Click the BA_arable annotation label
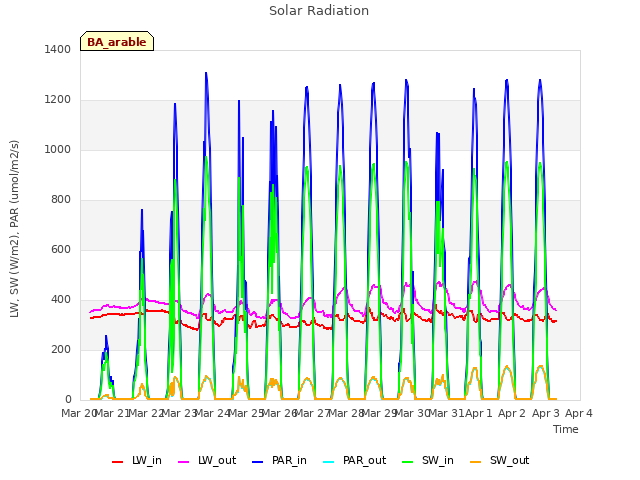Screen dimensions: 640x480 click(x=117, y=41)
